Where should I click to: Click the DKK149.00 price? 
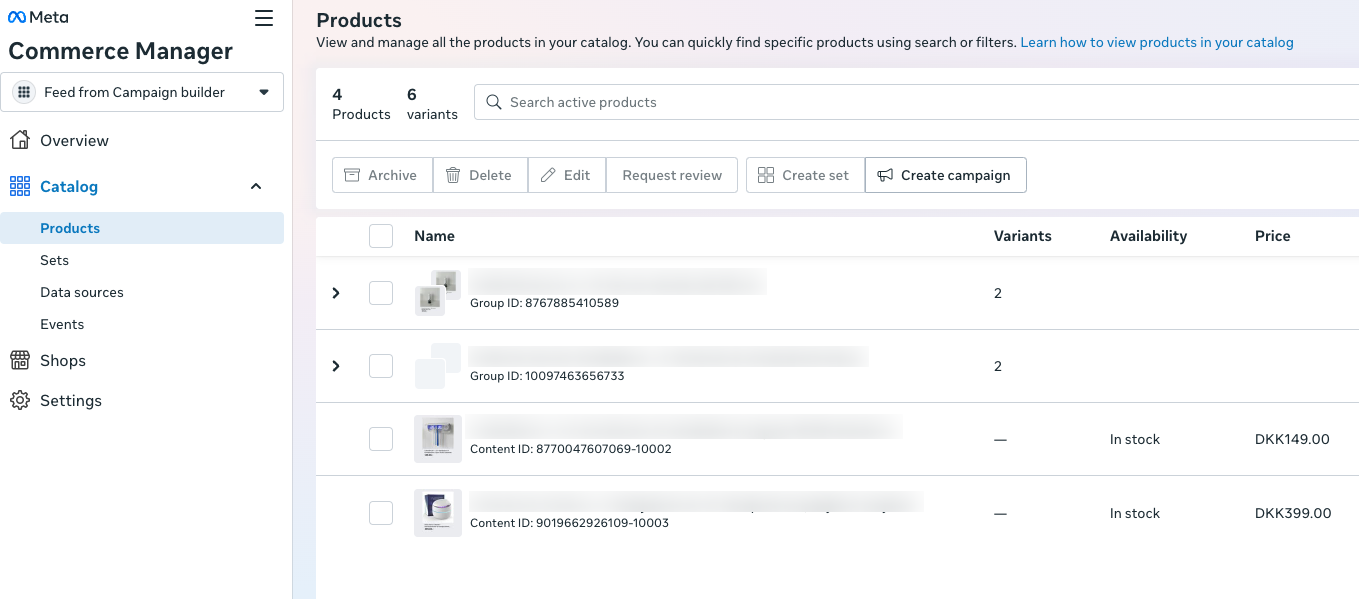point(1292,439)
